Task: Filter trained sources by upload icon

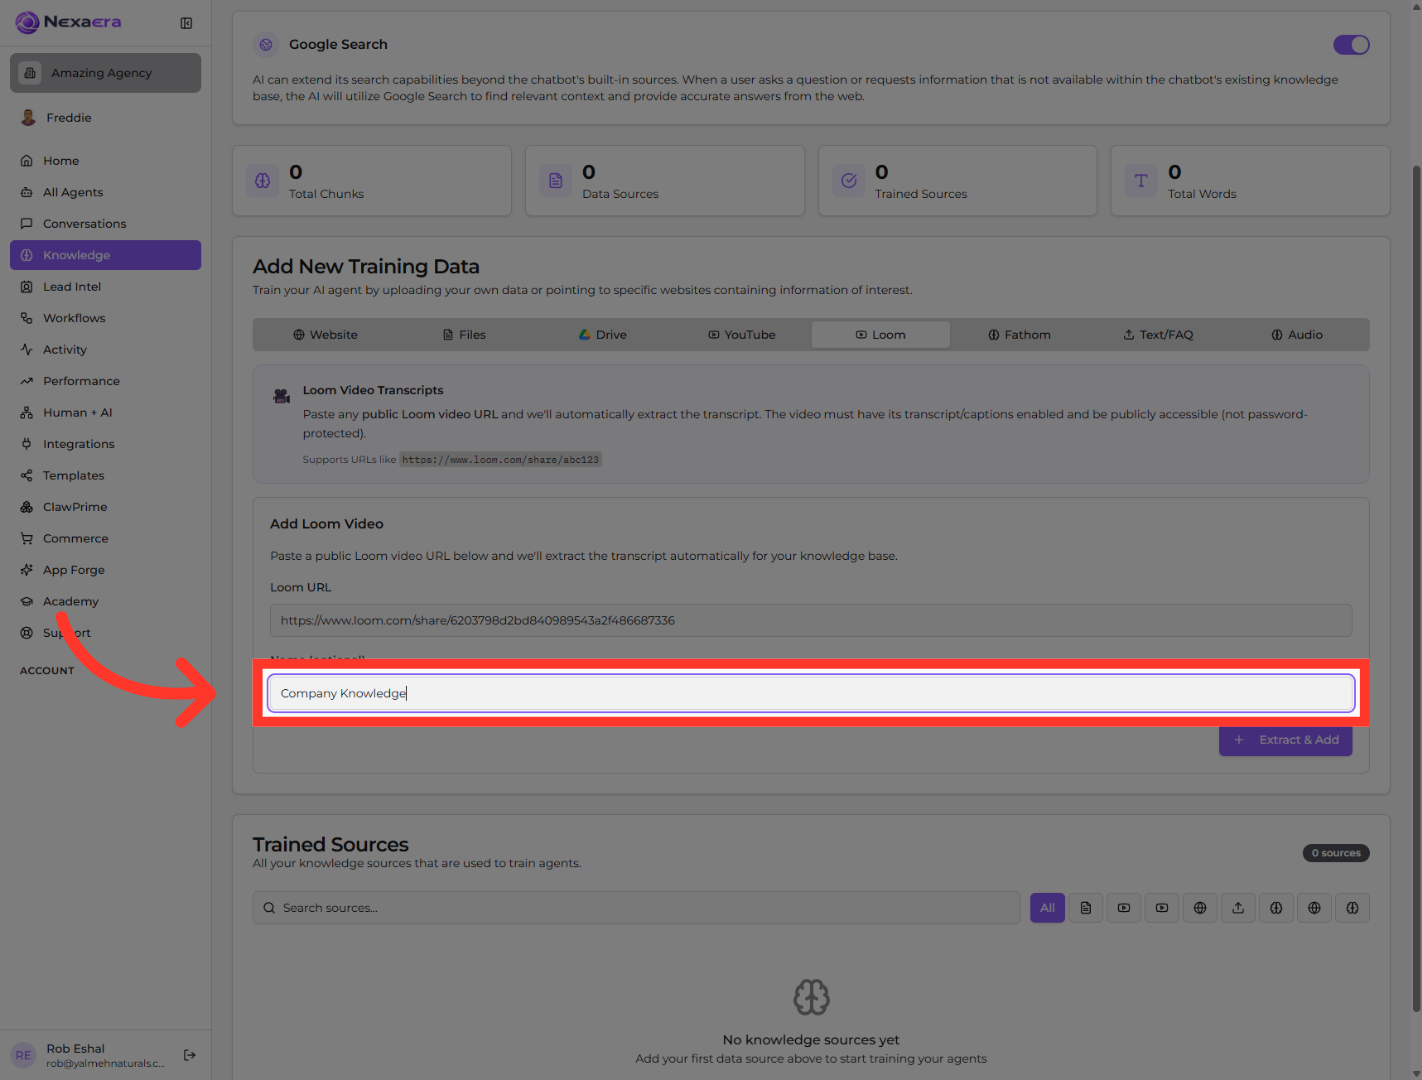Action: point(1238,908)
